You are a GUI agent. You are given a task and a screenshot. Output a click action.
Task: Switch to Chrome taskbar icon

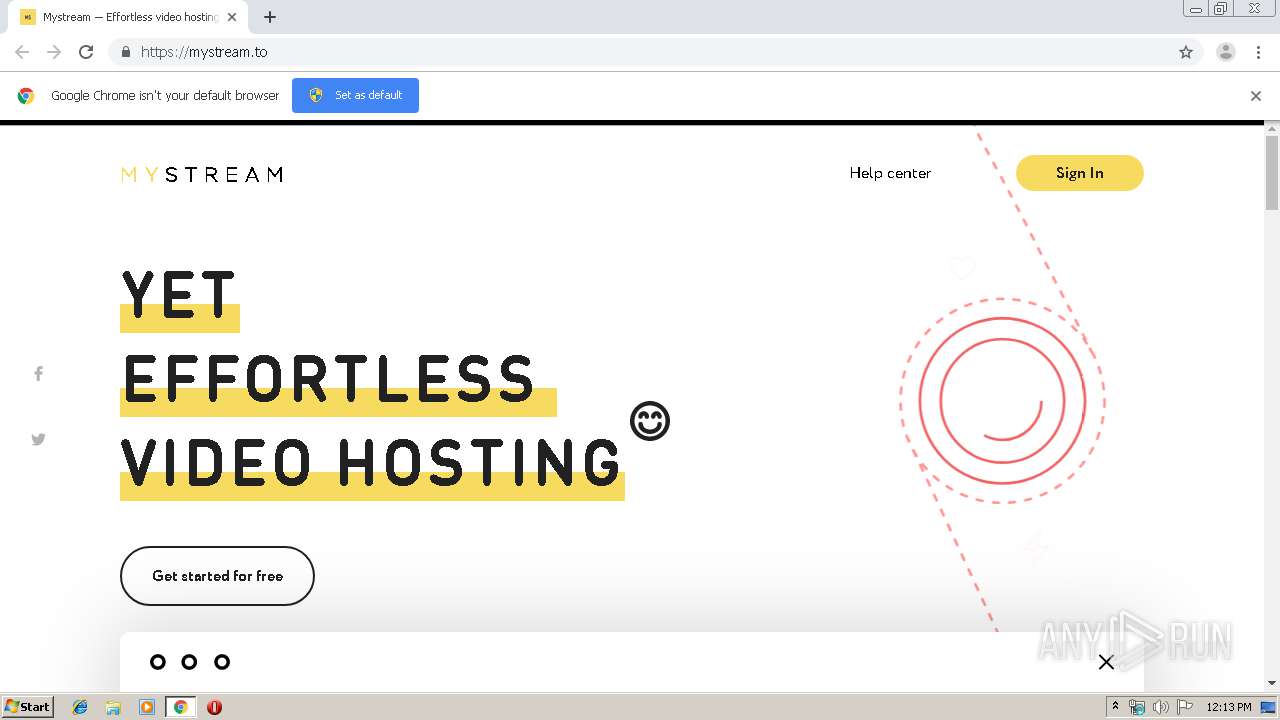[180, 707]
